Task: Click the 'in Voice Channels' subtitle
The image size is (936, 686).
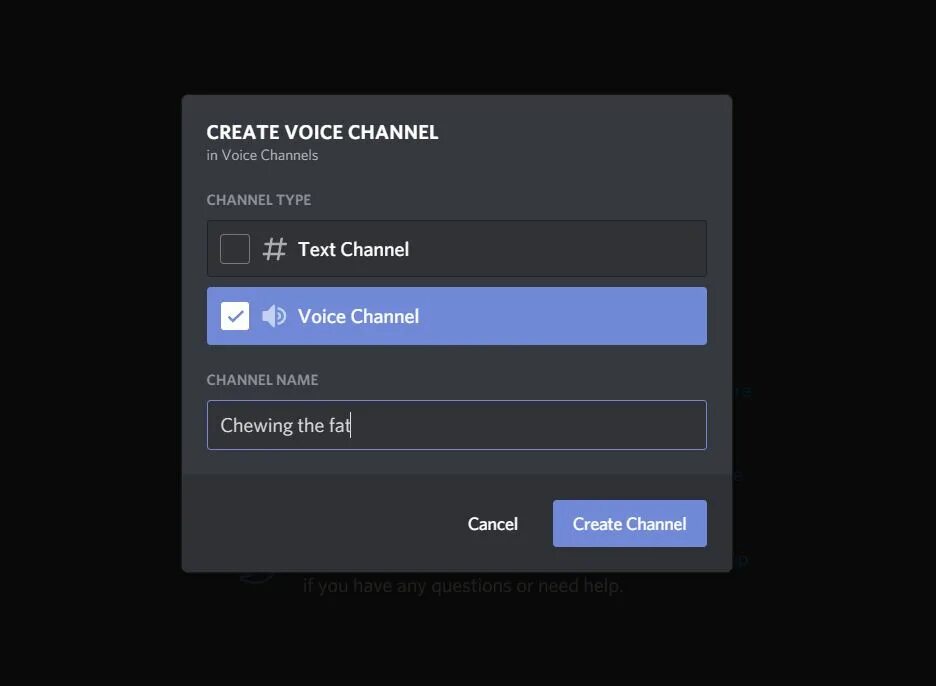Action: pos(262,155)
